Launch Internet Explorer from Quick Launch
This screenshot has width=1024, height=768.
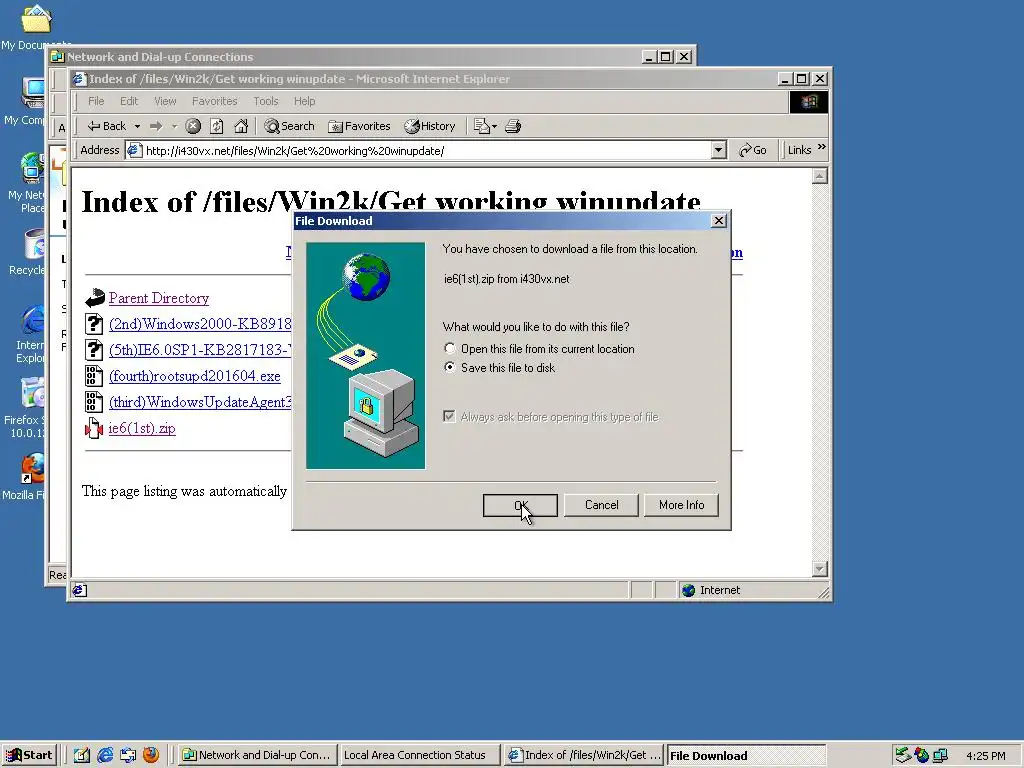[104, 755]
